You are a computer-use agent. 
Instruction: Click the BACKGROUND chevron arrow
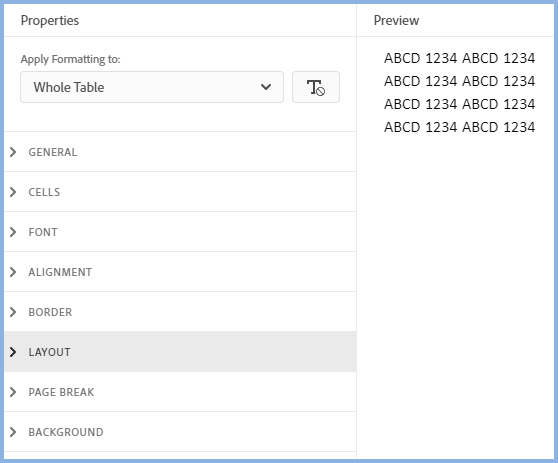[13, 432]
